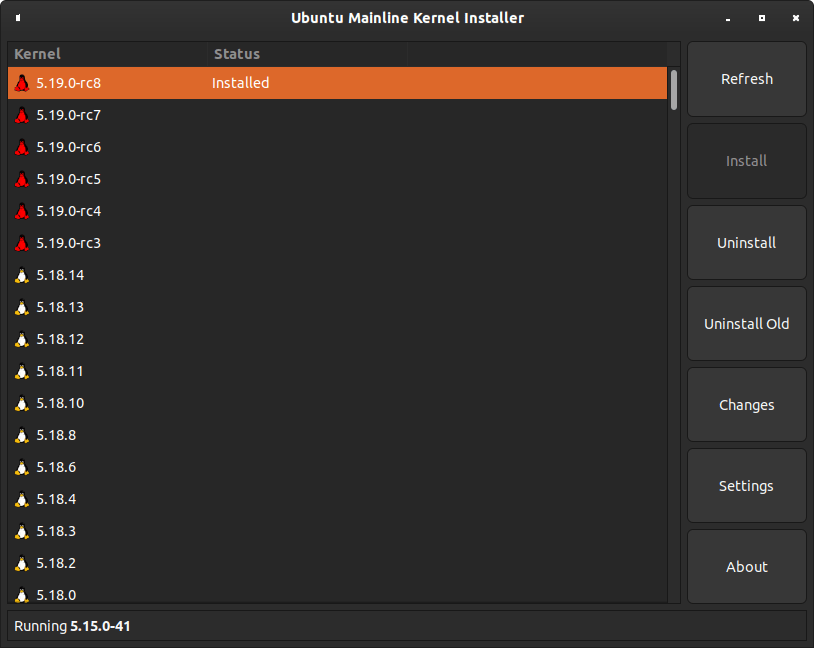
Task: Select kernel 5.18.12 in the list
Action: [337, 339]
